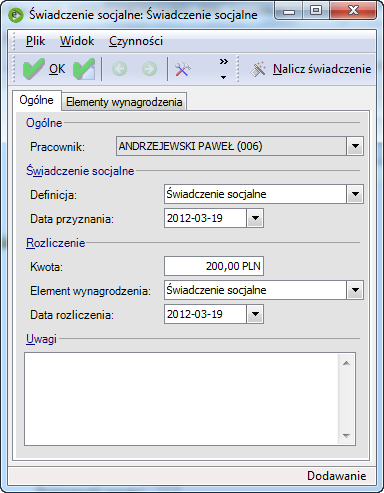This screenshot has width=384, height=493.
Task: Click the Świadczenie socjalne section header
Action: (x=80, y=171)
